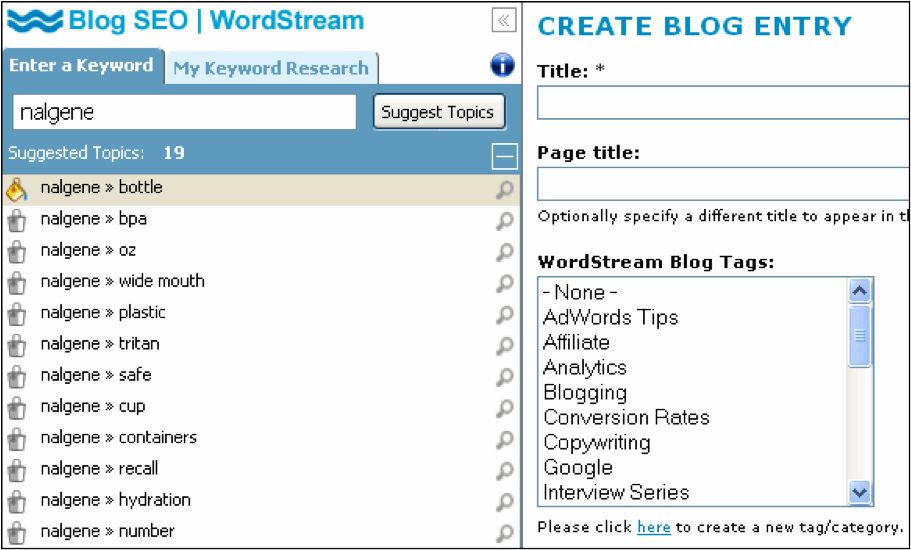Click the here link to create tag

(654, 527)
